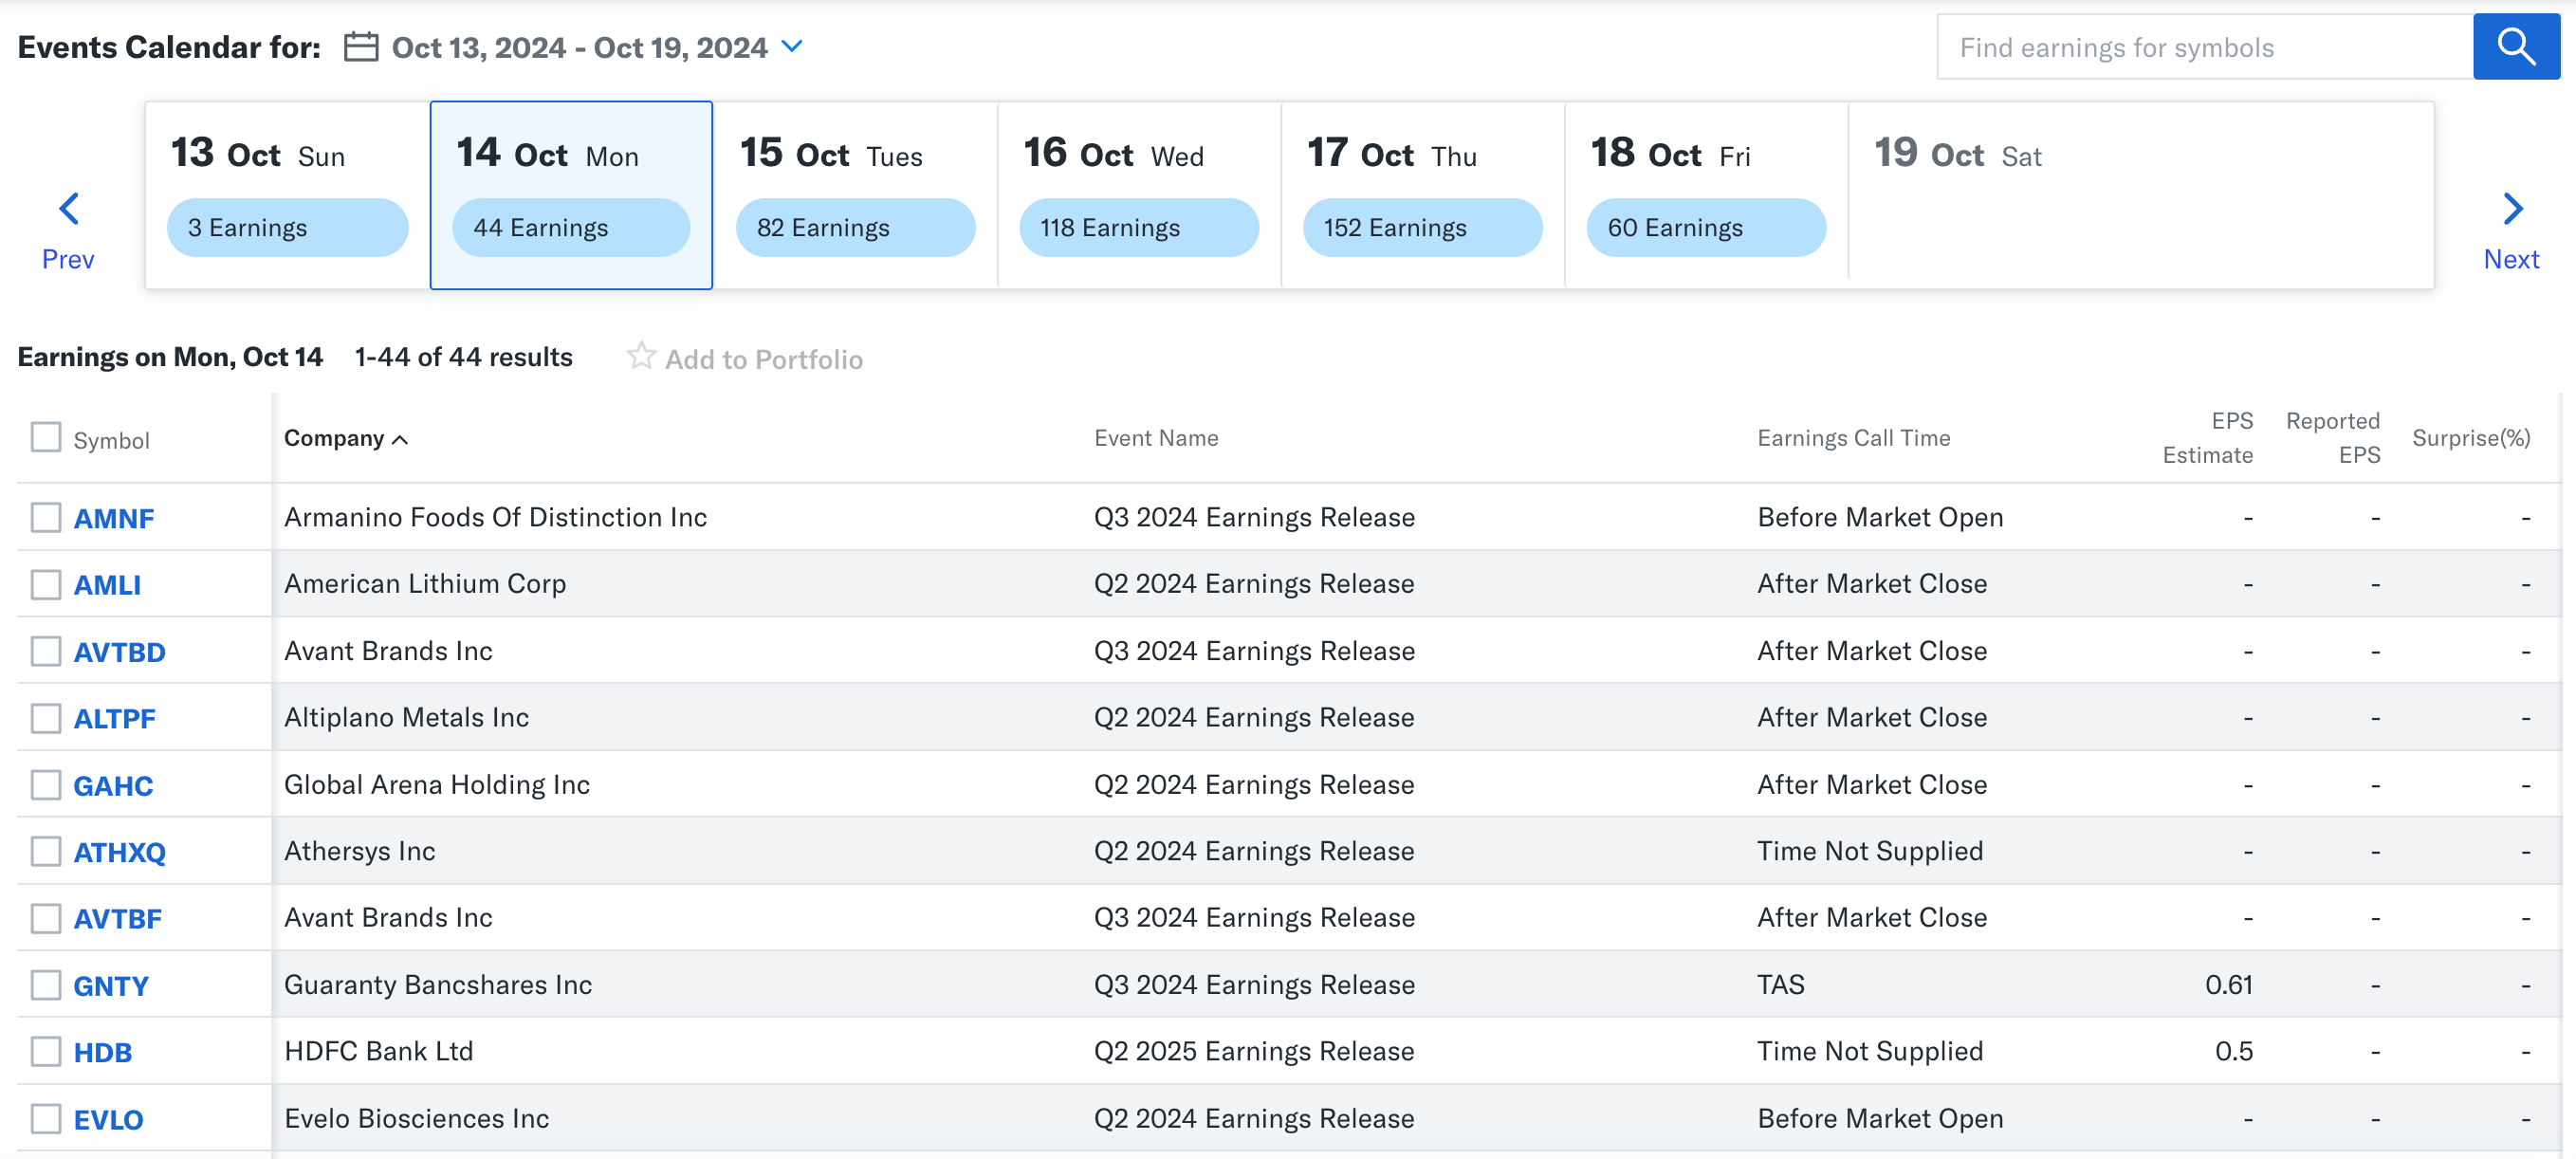Click the Next arrow icon
This screenshot has height=1159, width=2576.
[x=2512, y=207]
